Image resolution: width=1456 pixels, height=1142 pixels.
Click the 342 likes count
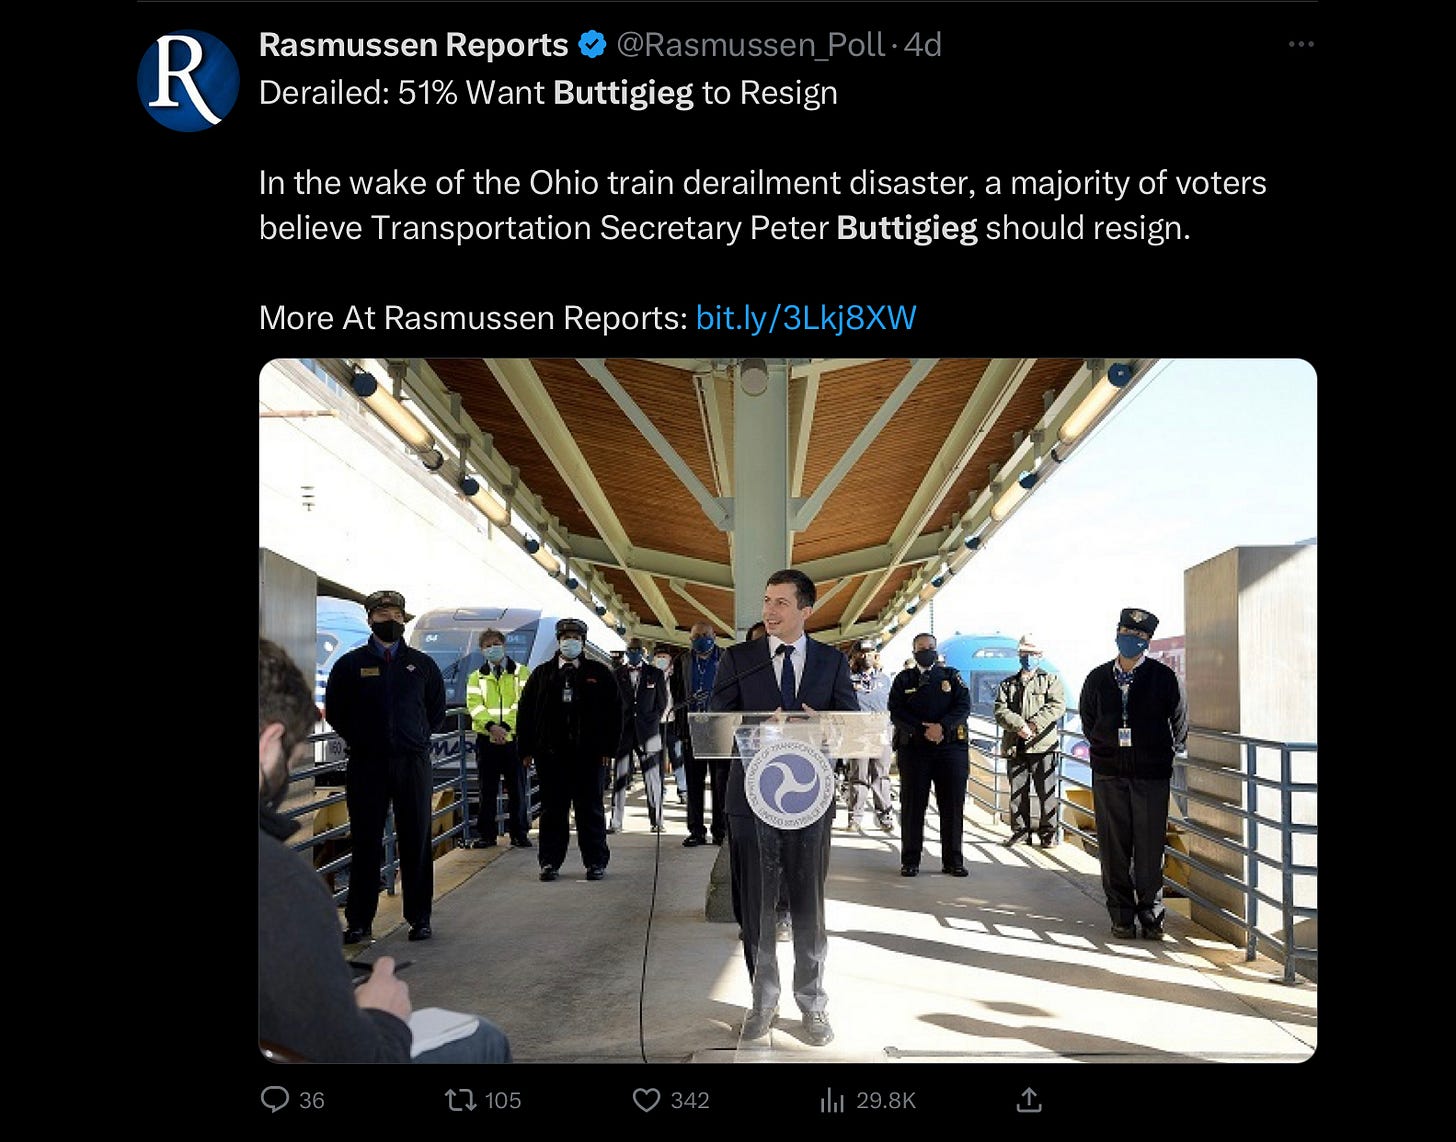coord(690,1100)
